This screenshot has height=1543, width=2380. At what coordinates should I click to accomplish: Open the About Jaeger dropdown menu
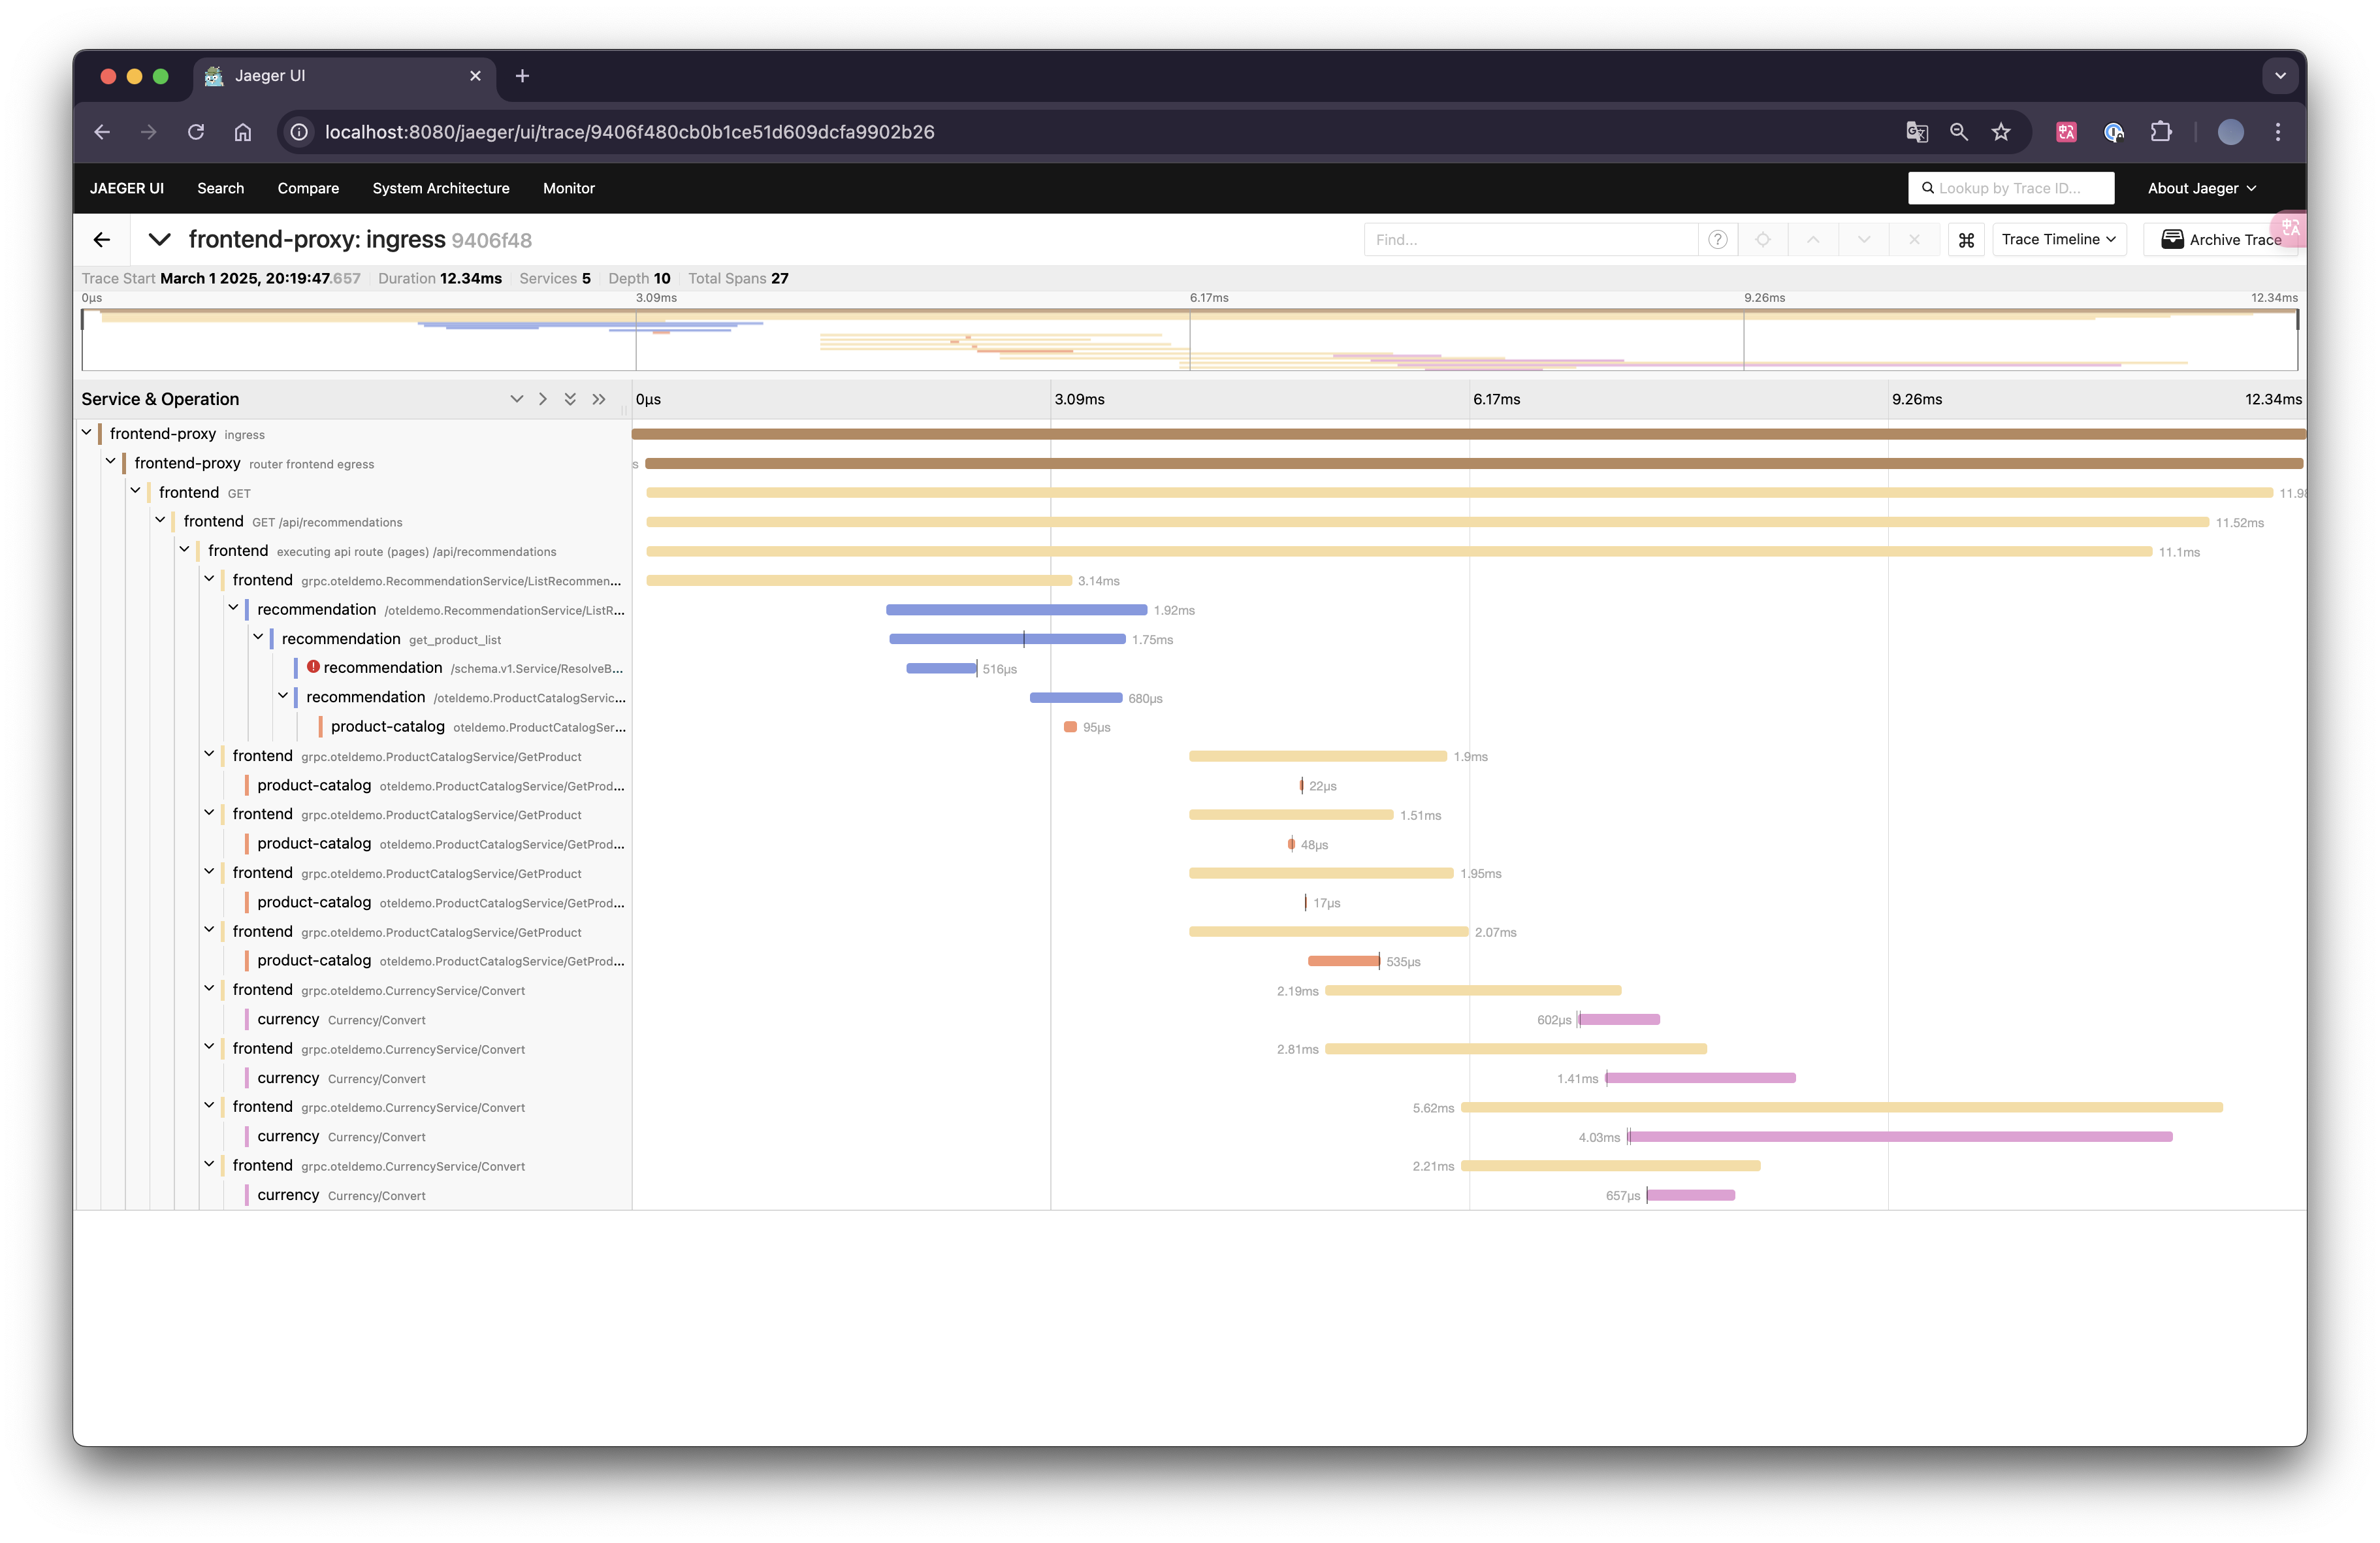tap(2201, 188)
